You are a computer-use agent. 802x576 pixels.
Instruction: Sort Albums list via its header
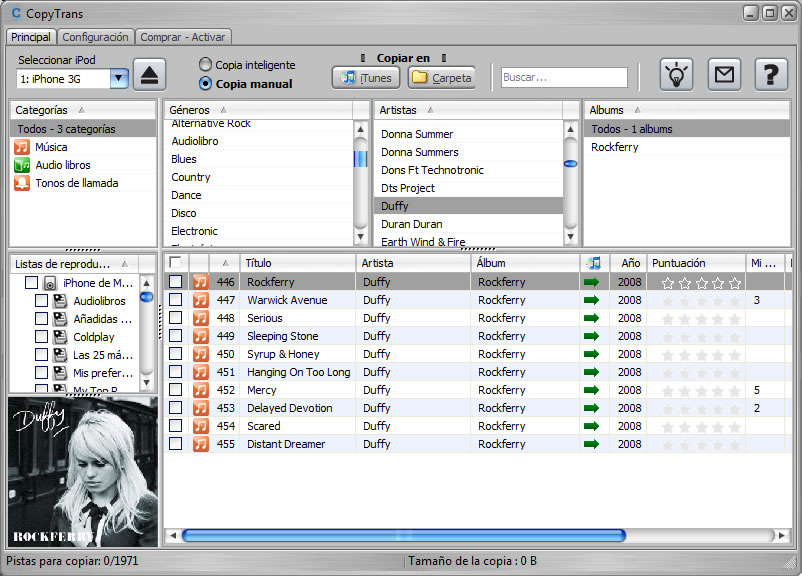687,110
